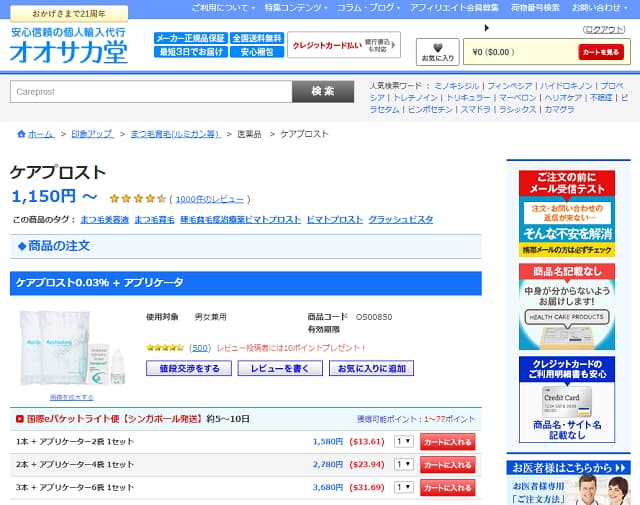Click the まつ毛育毛 tag link
Viewport: 640px width, 505px height.
click(x=154, y=220)
